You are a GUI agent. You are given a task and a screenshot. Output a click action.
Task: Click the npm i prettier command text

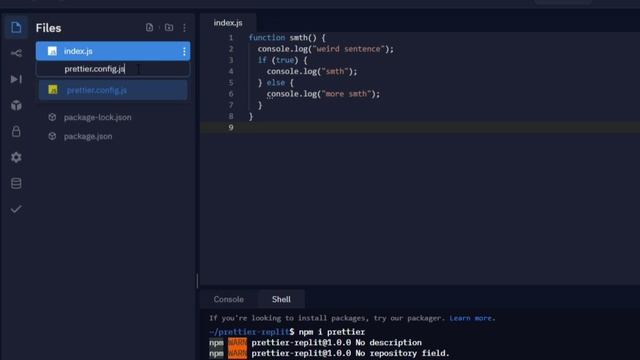(x=331, y=332)
